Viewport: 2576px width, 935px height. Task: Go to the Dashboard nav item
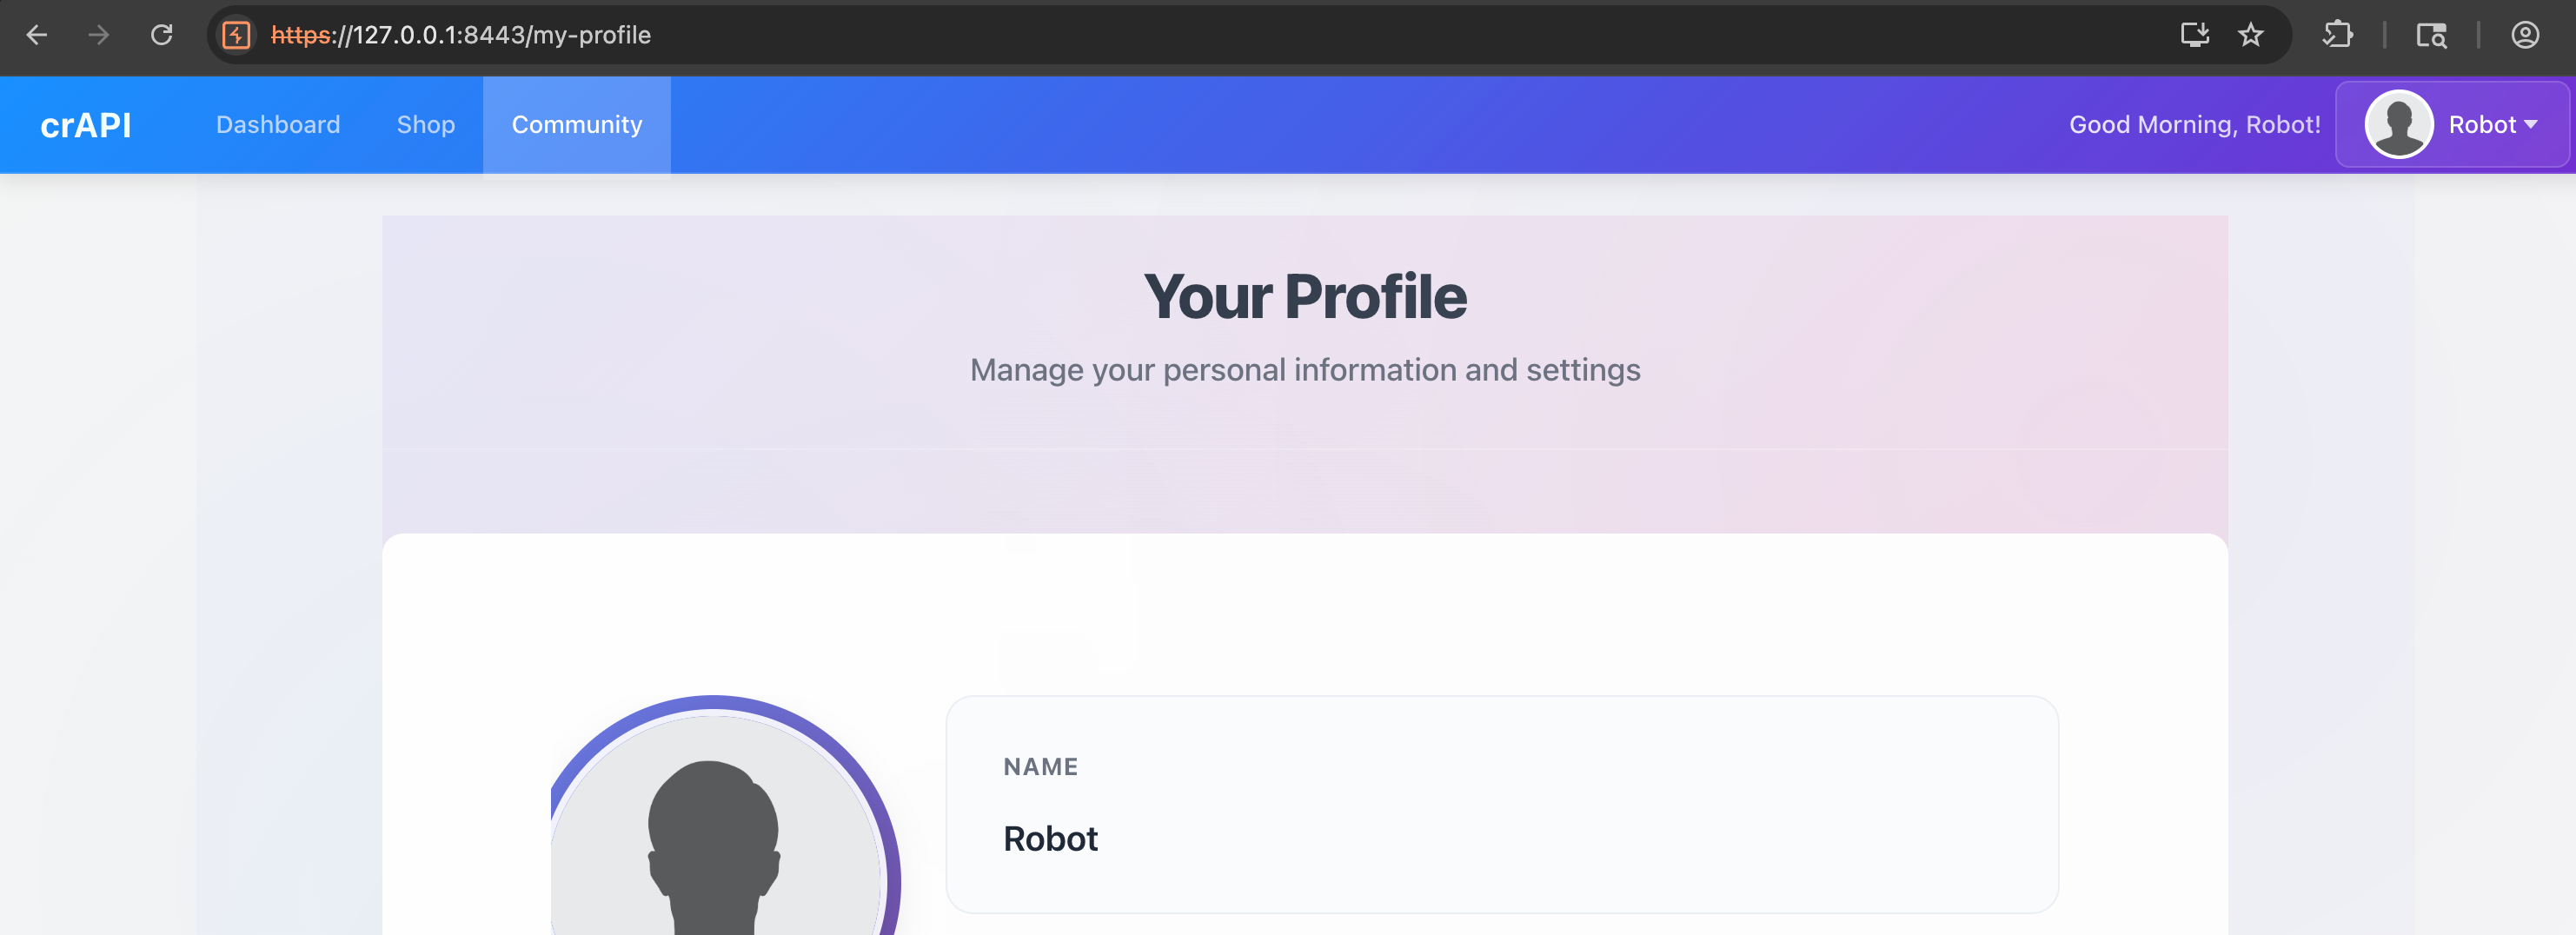tap(278, 125)
